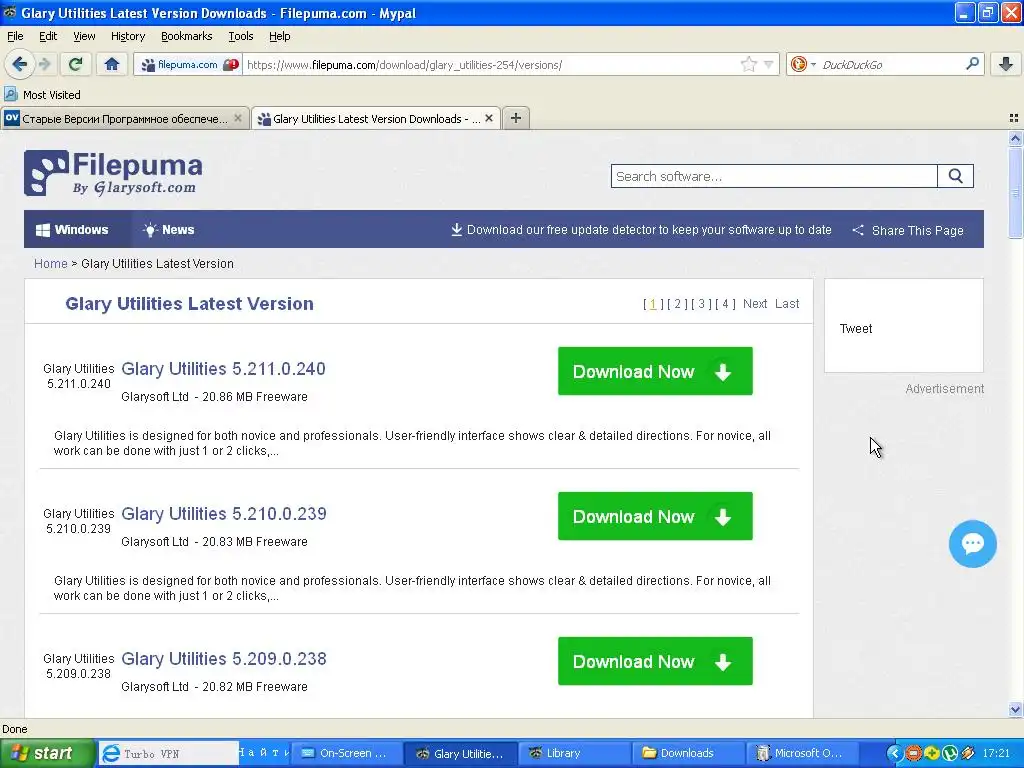
Task: Bookmark this page with the star icon
Action: 748,64
